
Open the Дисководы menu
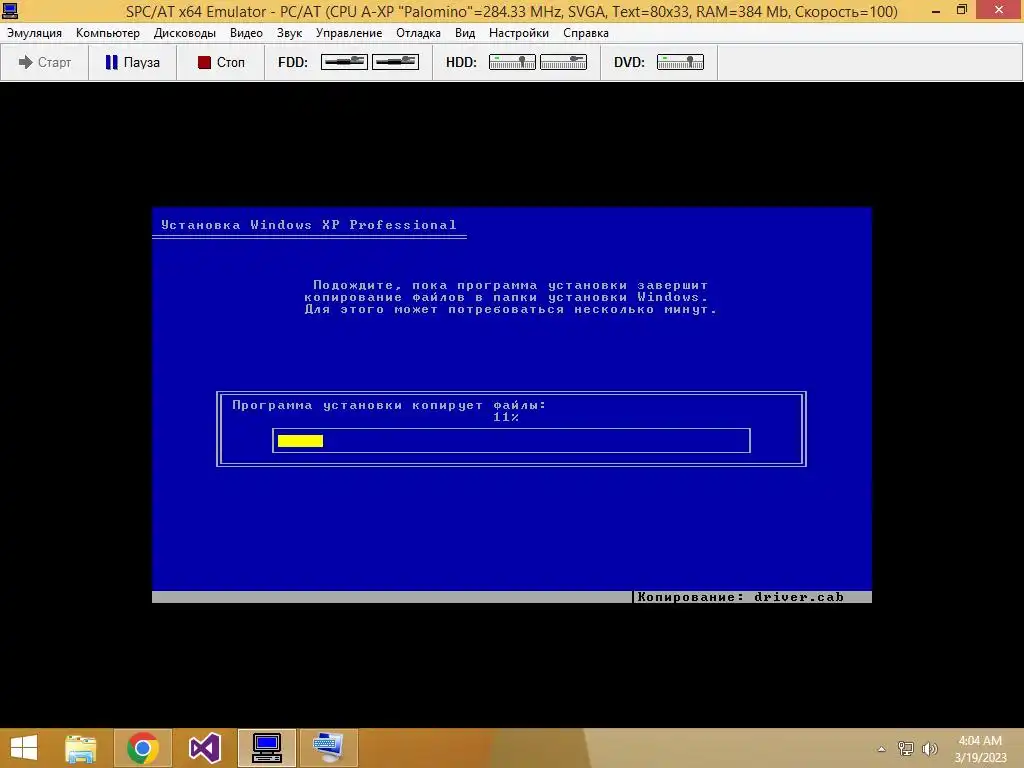tap(185, 33)
